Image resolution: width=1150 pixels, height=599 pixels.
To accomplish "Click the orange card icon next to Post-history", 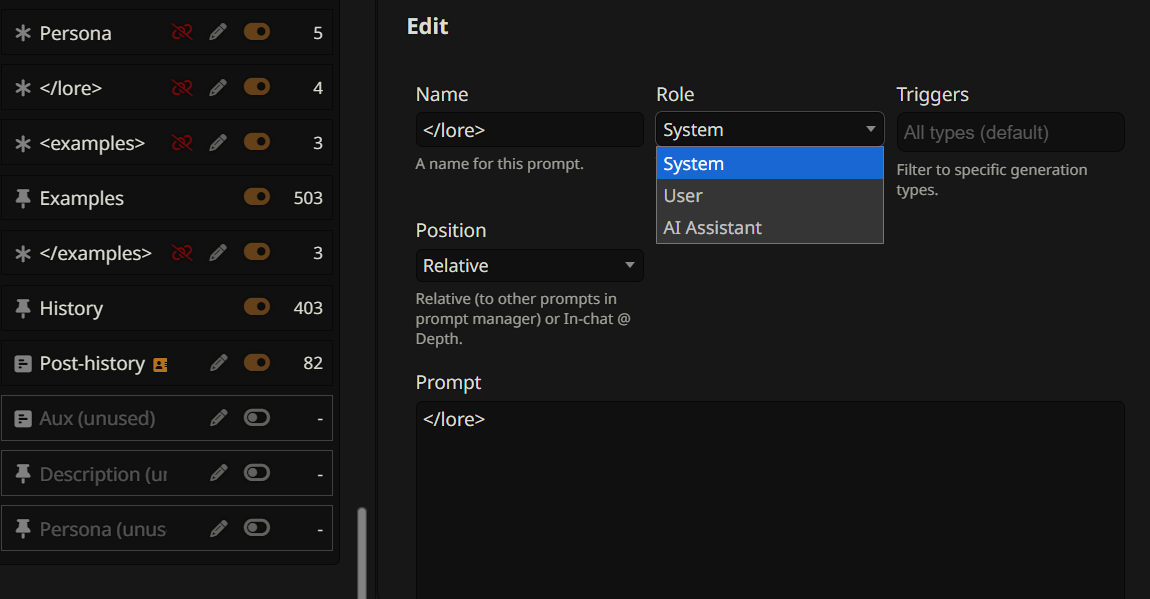I will pos(160,364).
